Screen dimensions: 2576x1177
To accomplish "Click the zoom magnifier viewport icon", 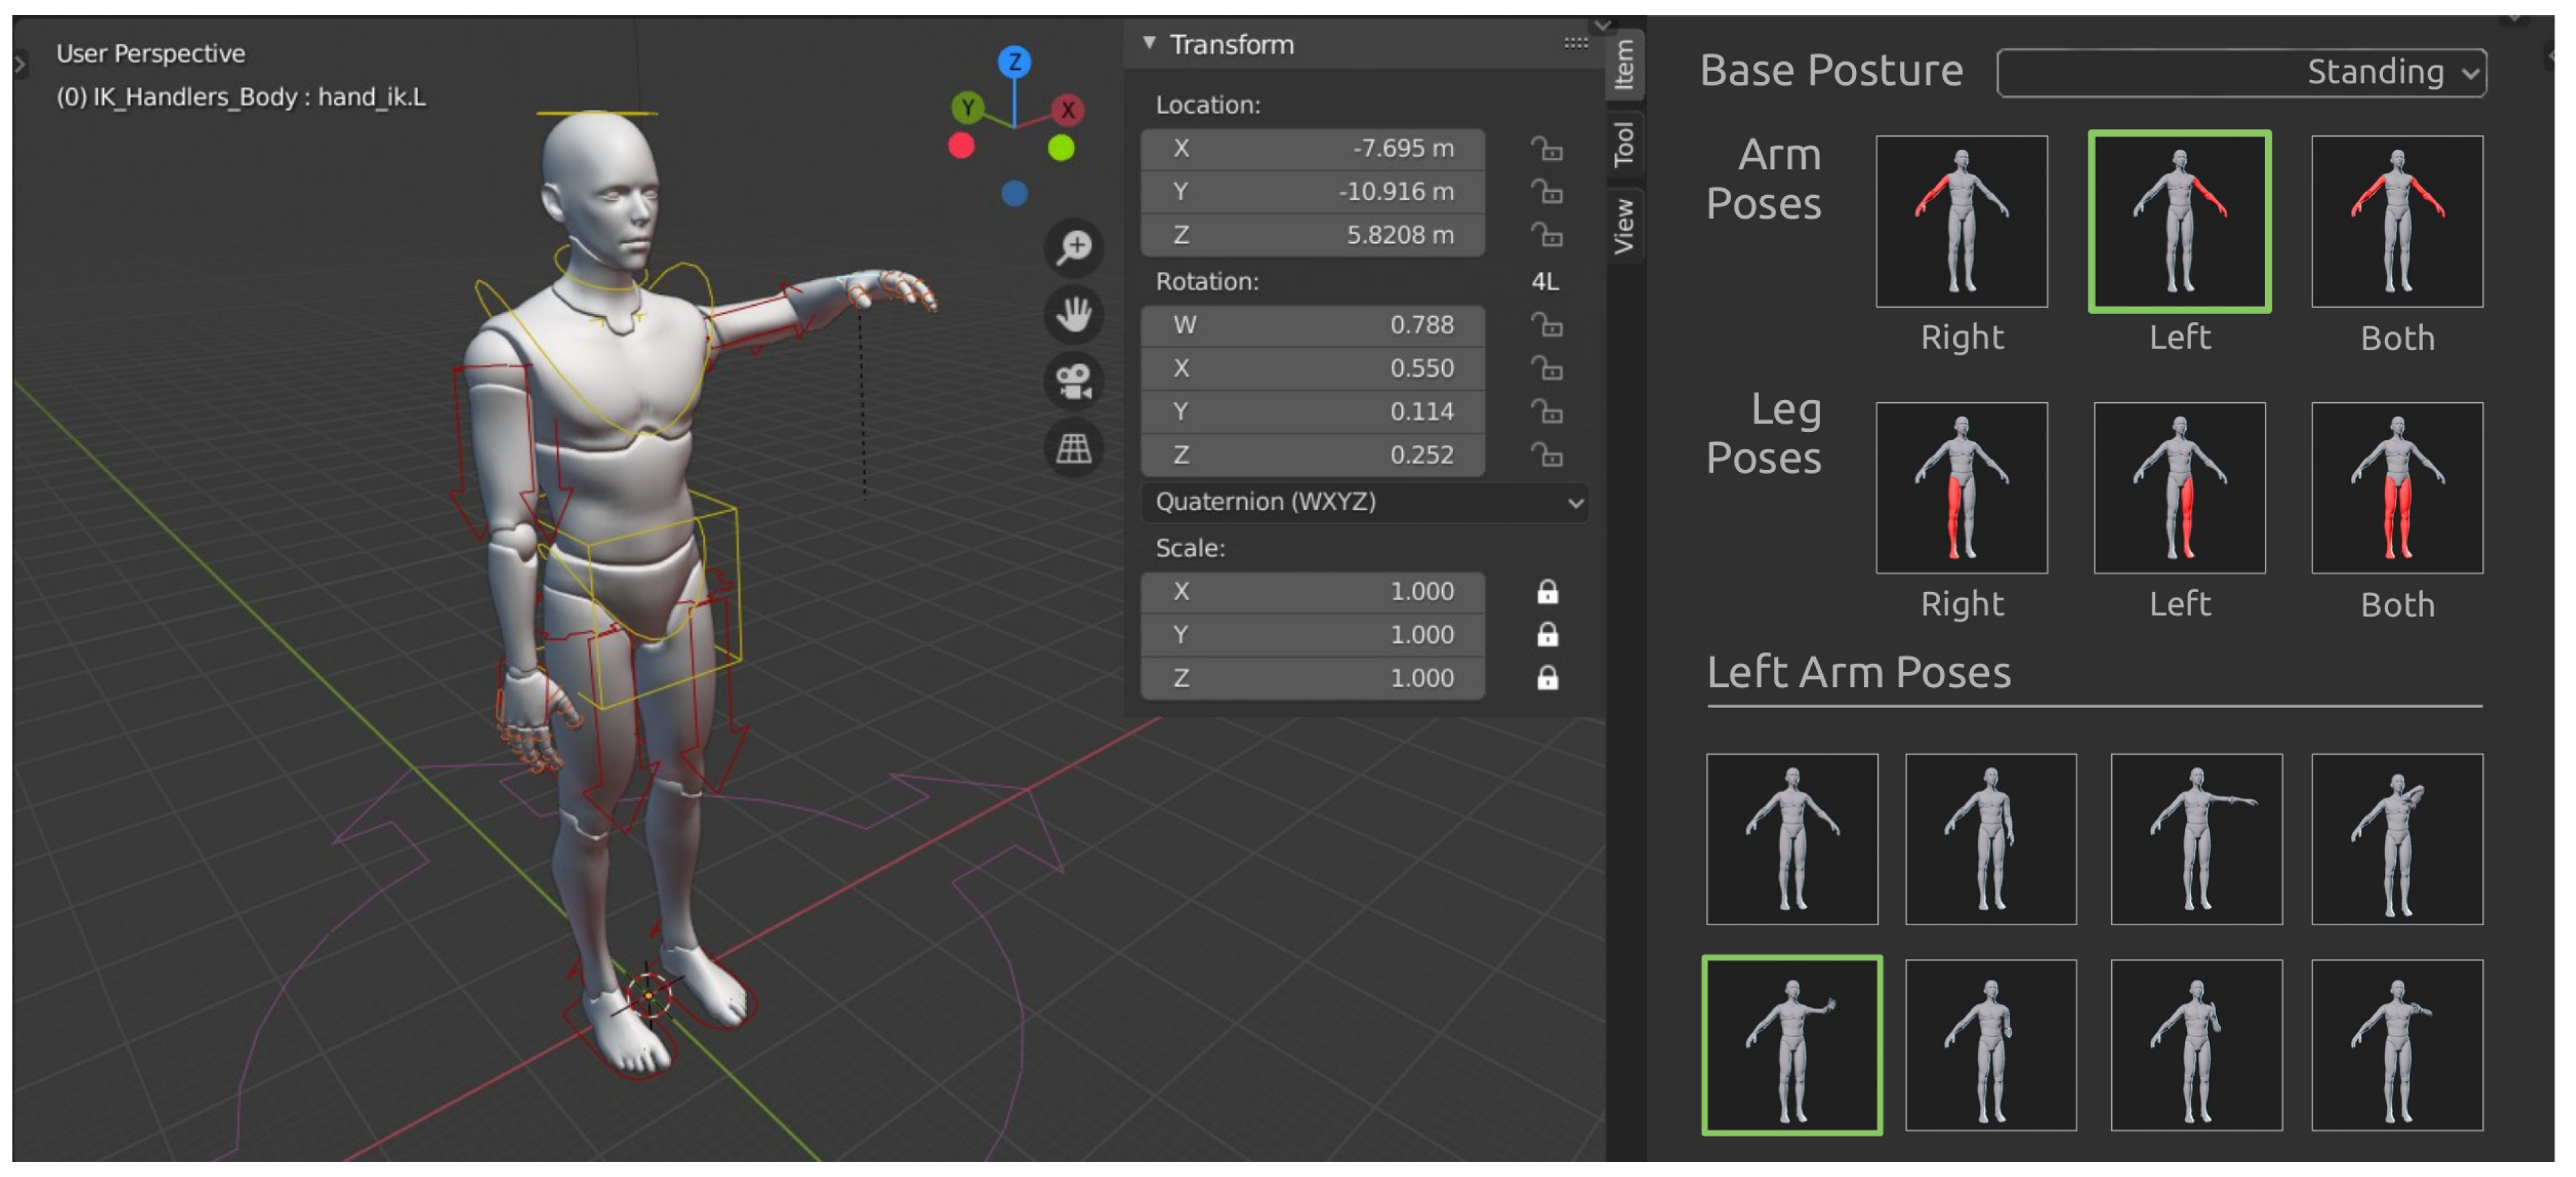I will (x=1074, y=246).
